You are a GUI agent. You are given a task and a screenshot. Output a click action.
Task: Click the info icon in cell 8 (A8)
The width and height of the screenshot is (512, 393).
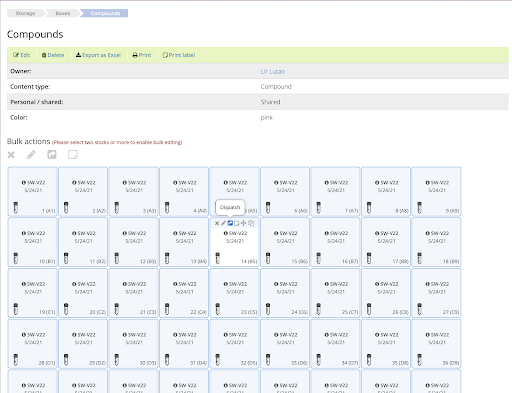377,183
